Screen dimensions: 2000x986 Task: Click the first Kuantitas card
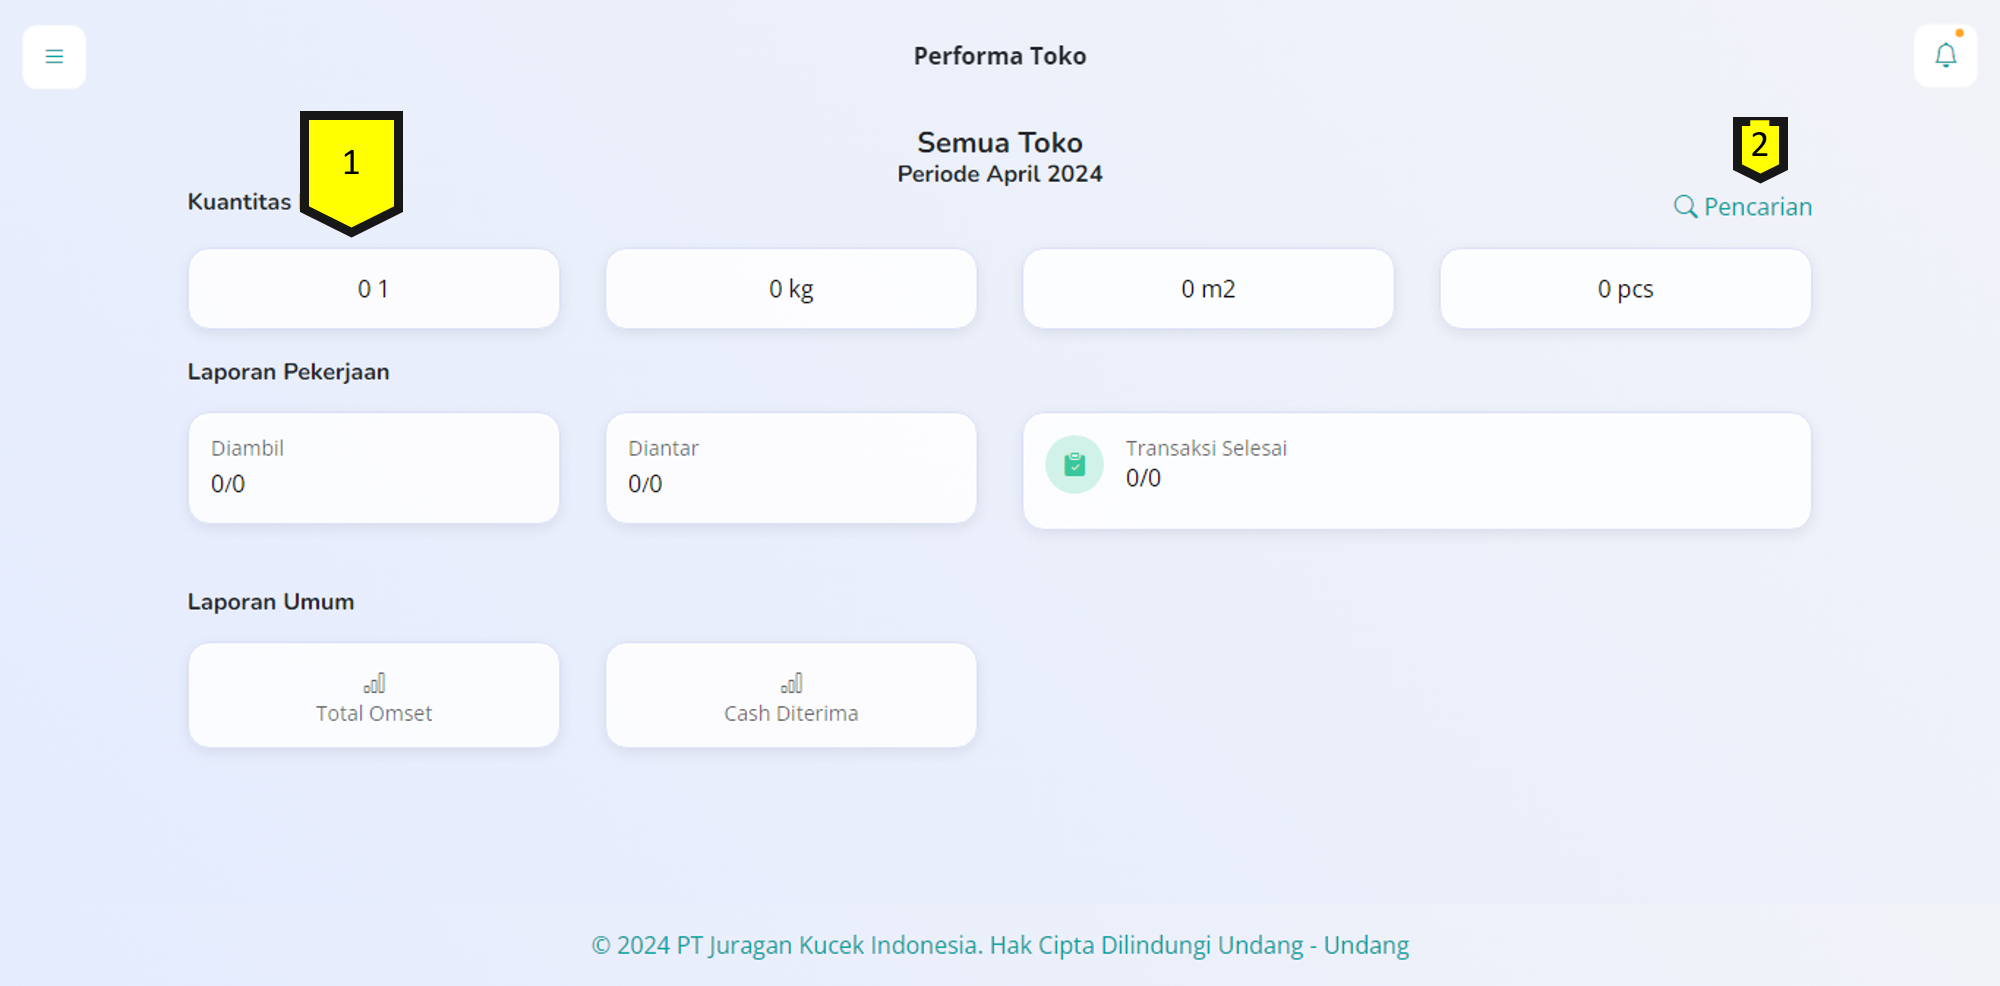point(374,289)
